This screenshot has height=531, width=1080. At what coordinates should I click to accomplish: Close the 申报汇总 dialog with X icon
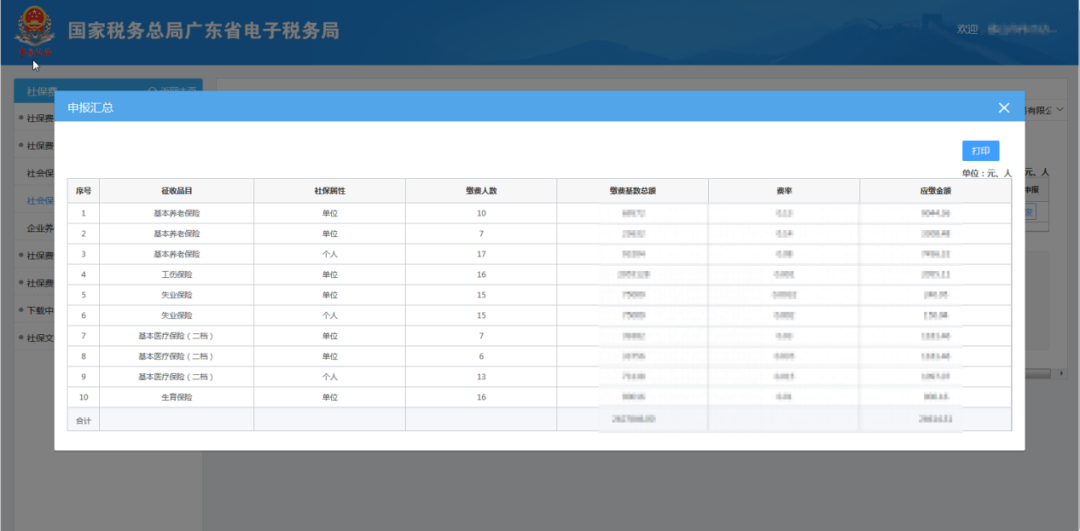click(1004, 107)
